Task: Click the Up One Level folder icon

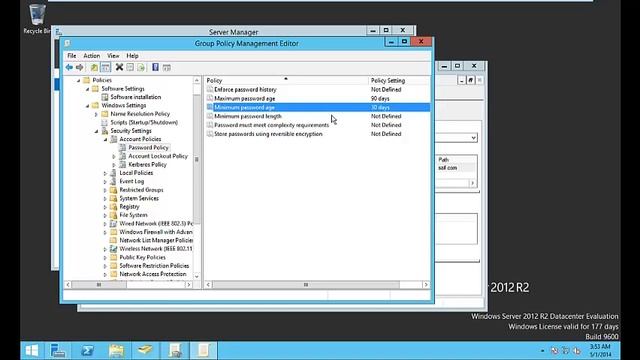Action: (x=94, y=67)
